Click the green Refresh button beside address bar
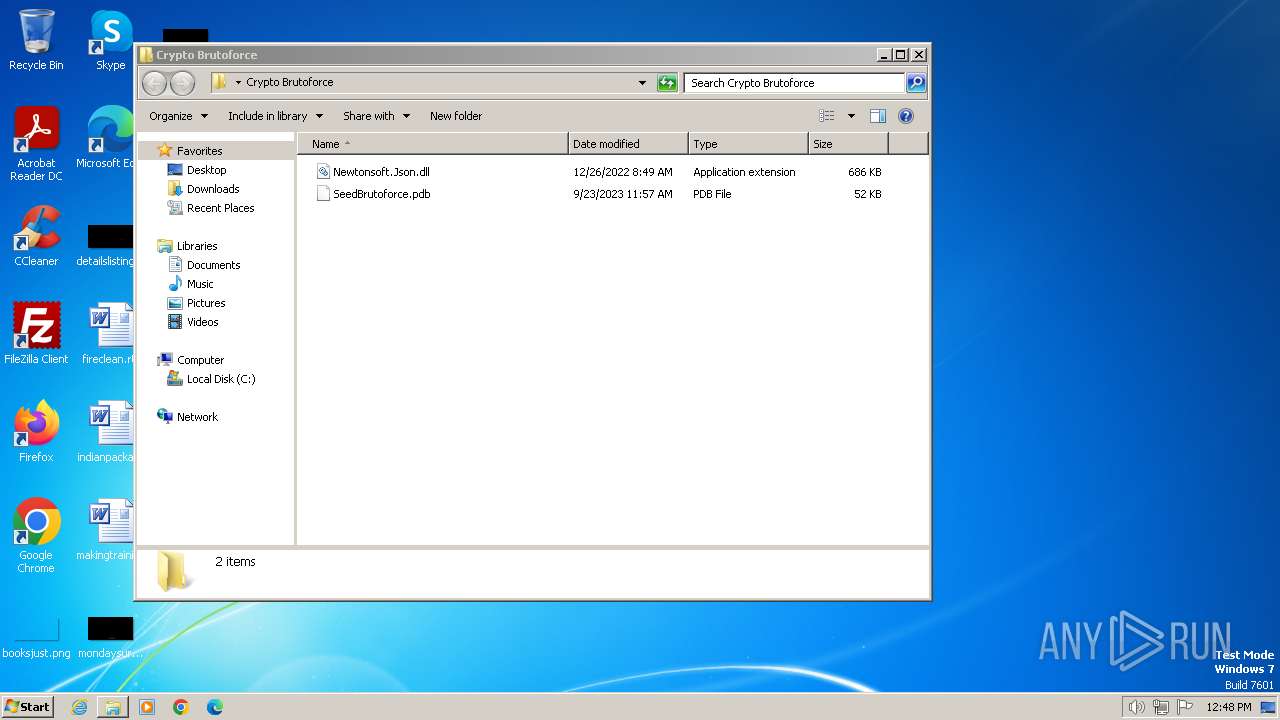The width and height of the screenshot is (1280, 720). click(x=667, y=83)
